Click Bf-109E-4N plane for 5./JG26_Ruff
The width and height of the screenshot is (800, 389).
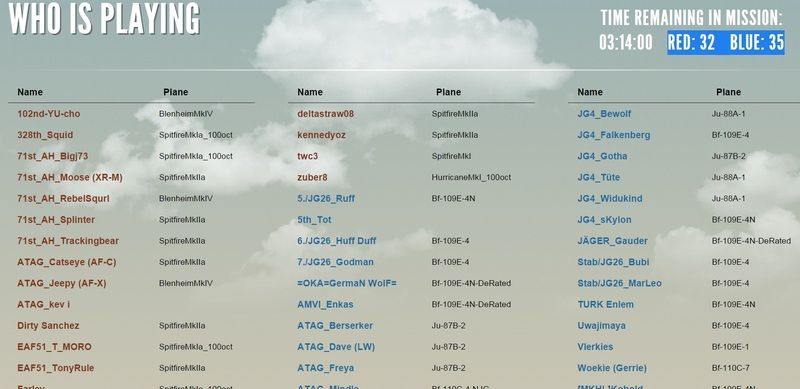click(454, 199)
